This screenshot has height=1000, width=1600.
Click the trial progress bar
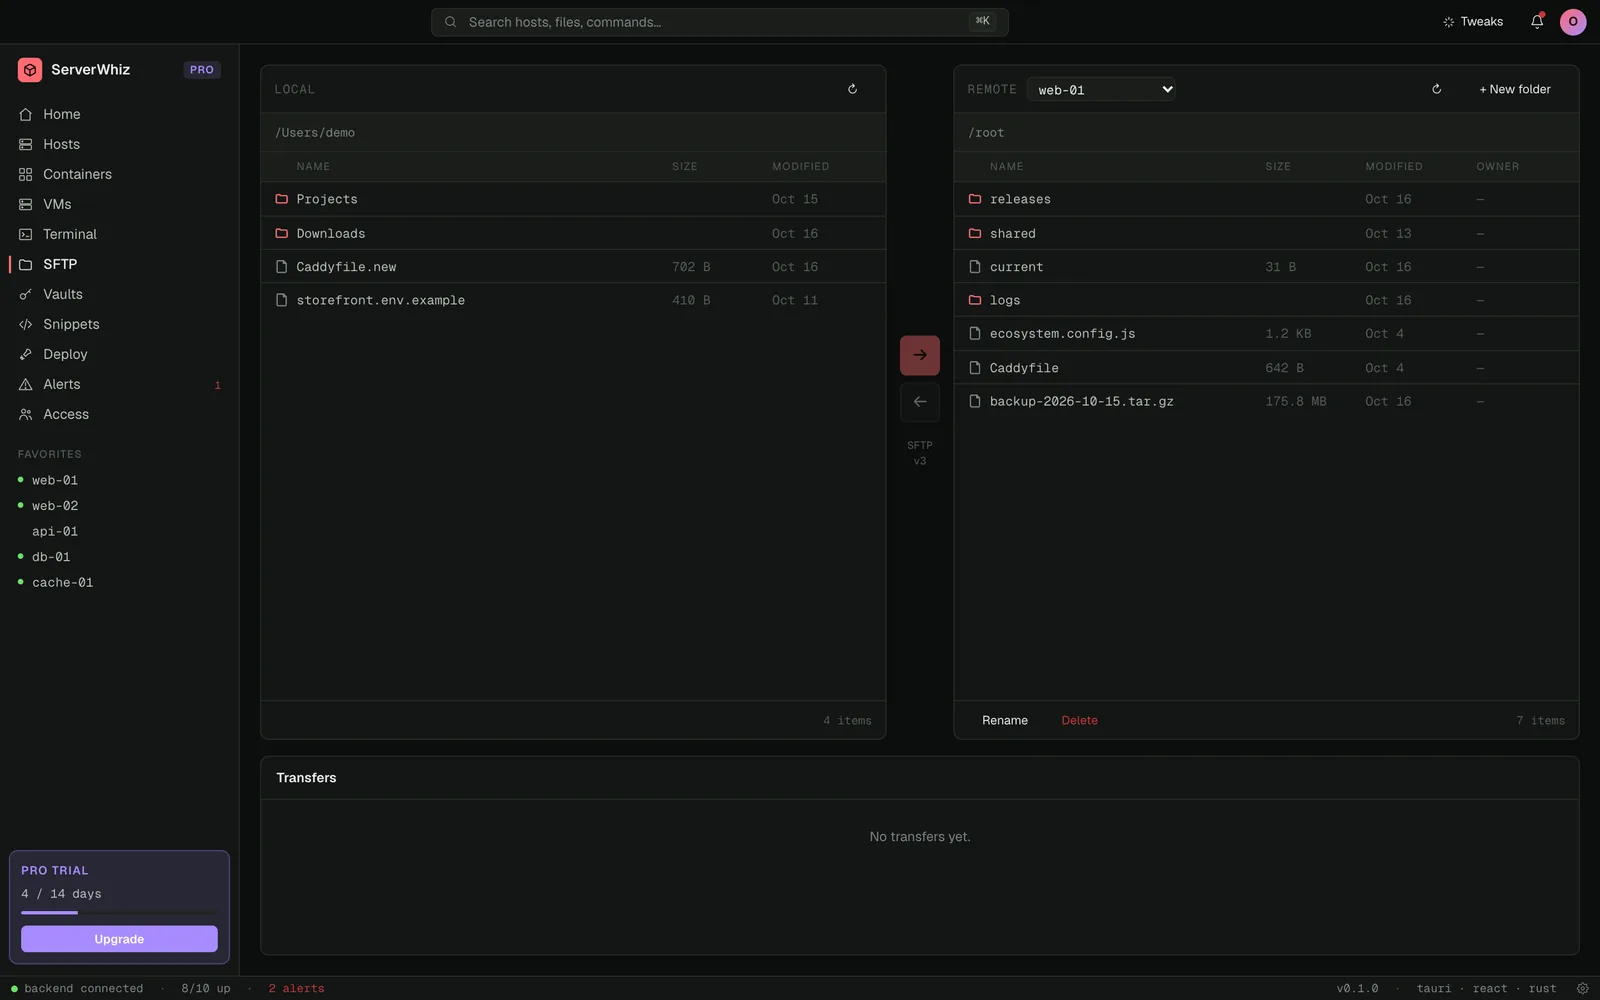tap(119, 912)
